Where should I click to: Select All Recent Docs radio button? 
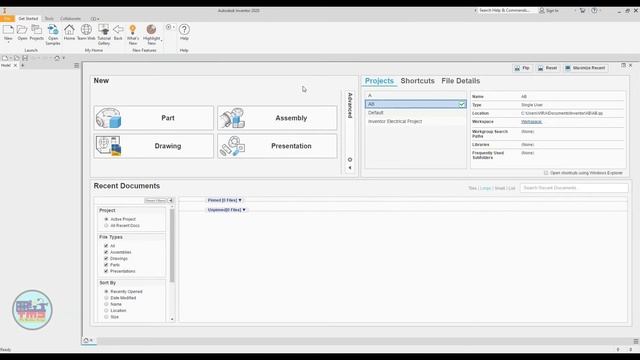point(106,225)
